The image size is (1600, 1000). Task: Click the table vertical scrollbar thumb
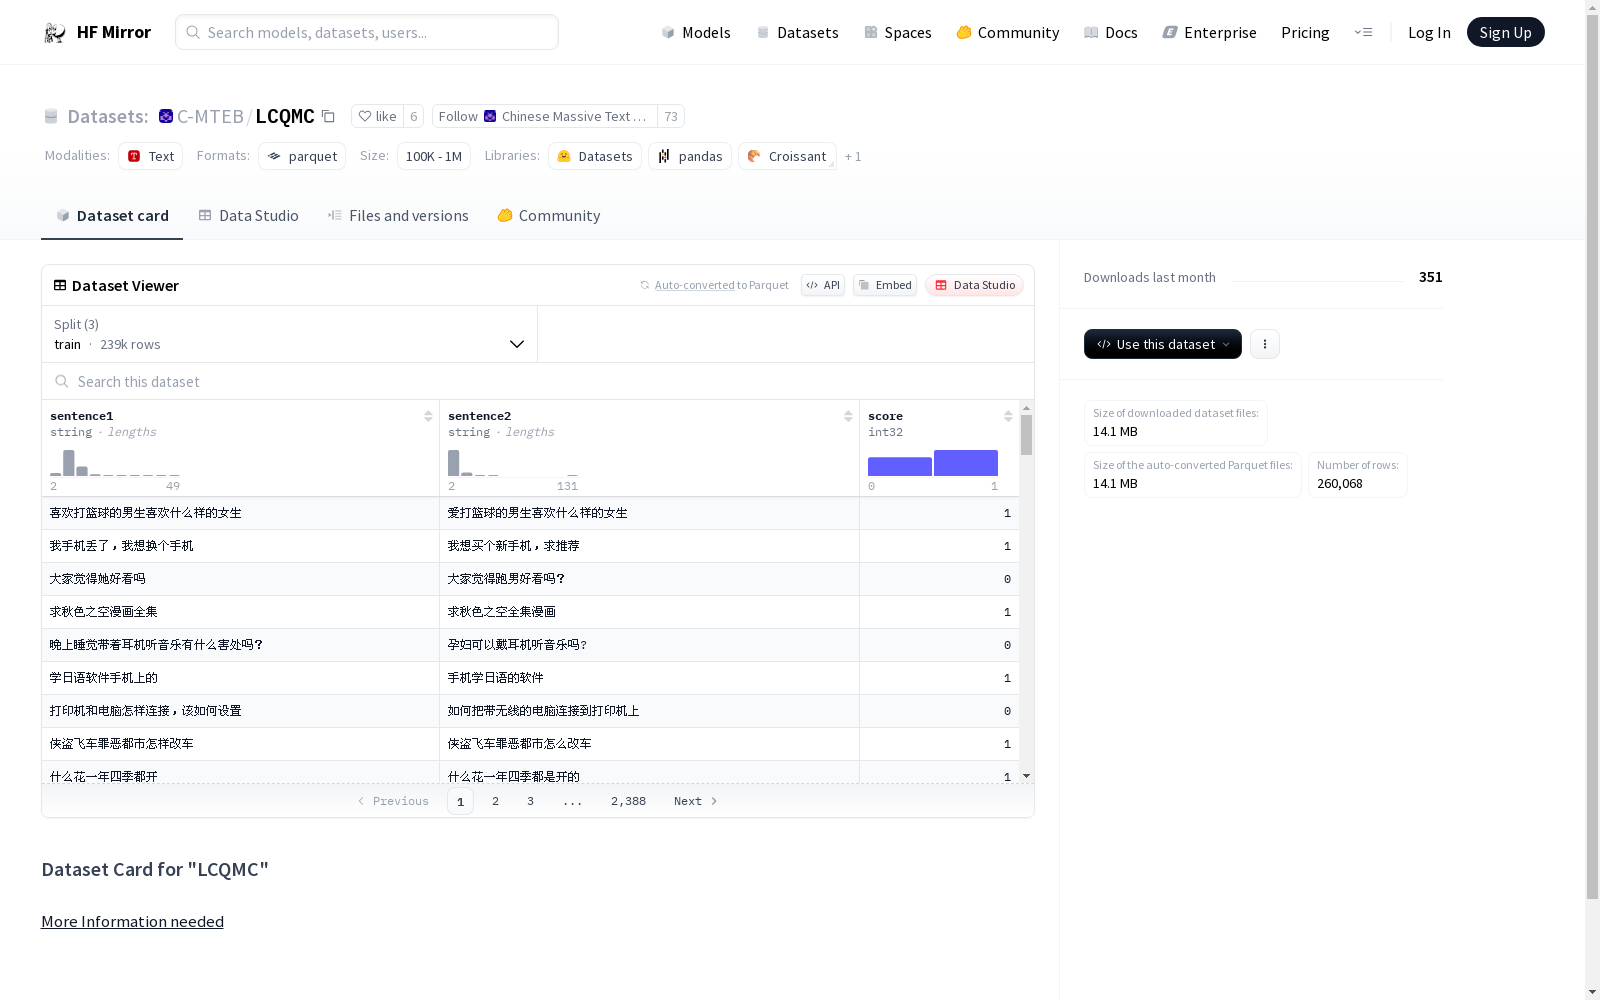tap(1026, 435)
